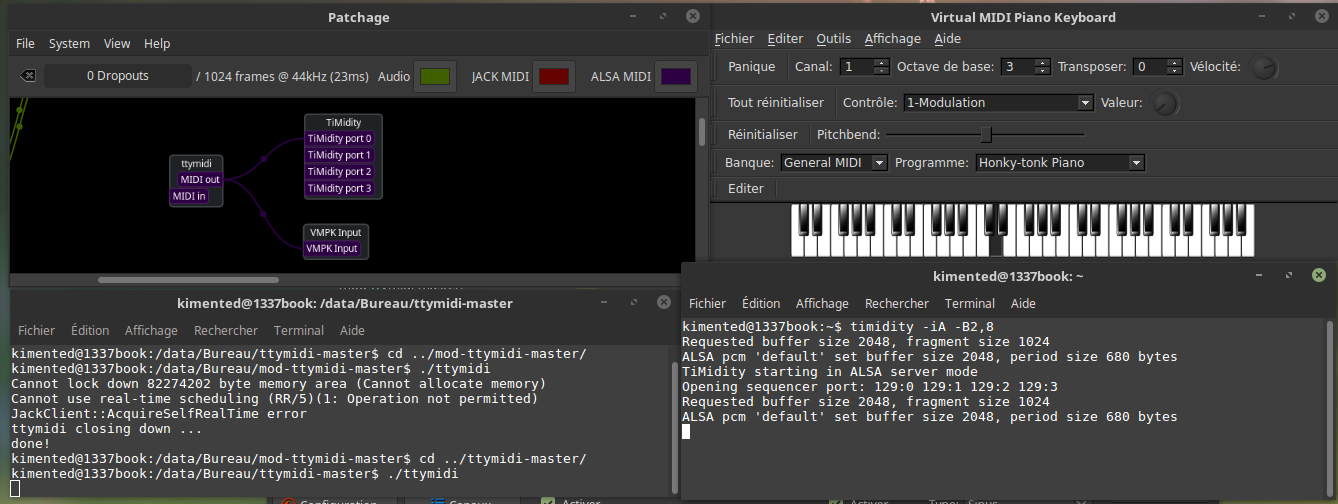Decrease the Octave de base value
The width and height of the screenshot is (1338, 504).
coord(1041,71)
